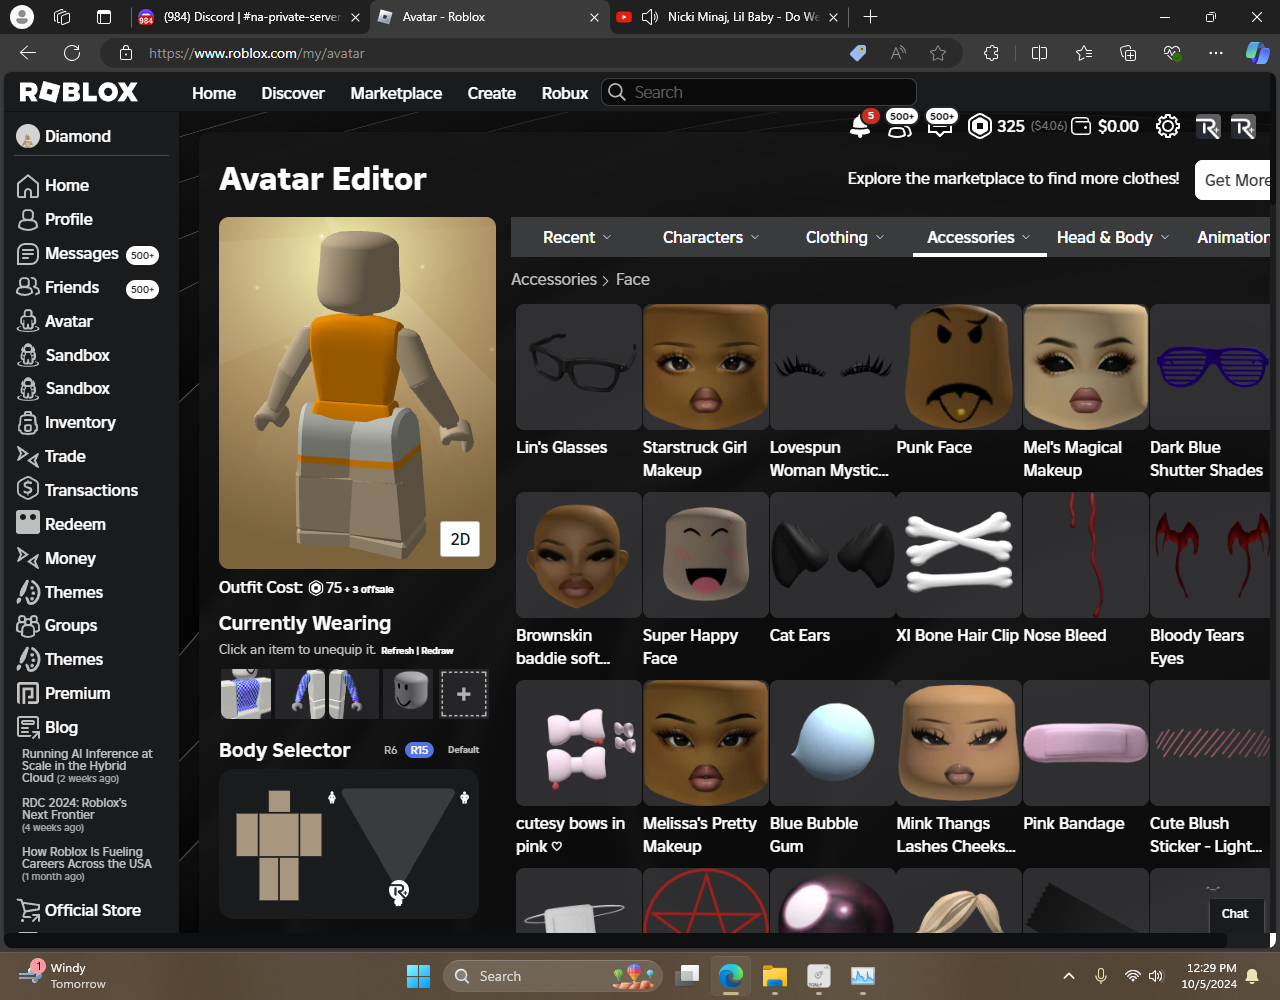The height and width of the screenshot is (1000, 1280).
Task: Switch body type to R6
Action: coord(391,750)
